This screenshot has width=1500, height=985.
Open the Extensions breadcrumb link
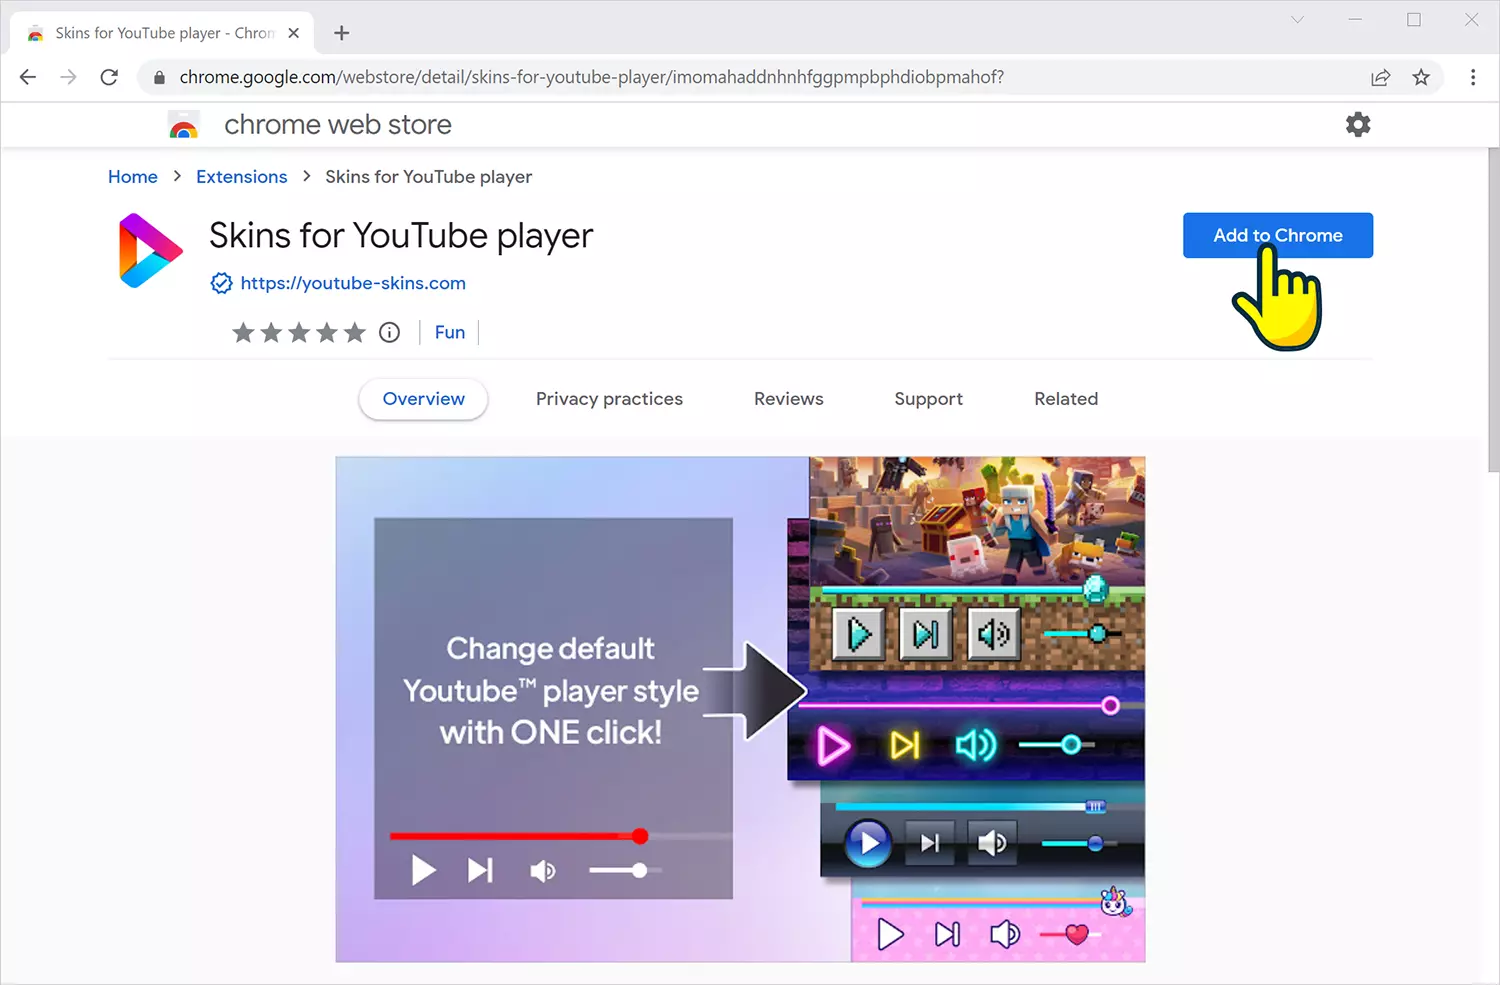click(242, 177)
